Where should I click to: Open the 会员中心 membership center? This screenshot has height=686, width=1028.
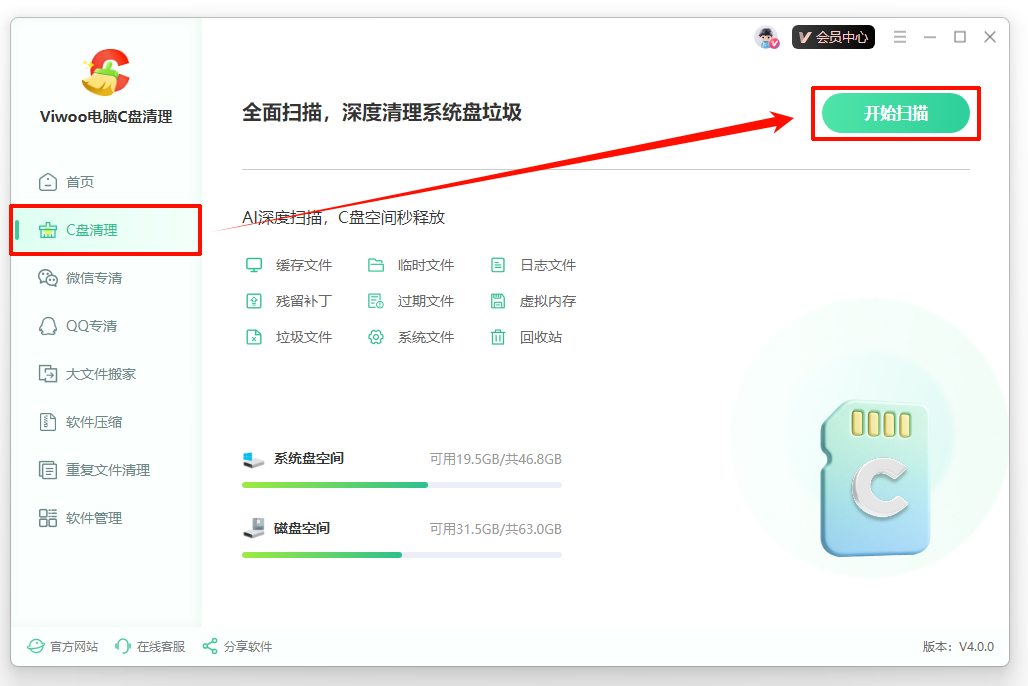pyautogui.click(x=833, y=36)
